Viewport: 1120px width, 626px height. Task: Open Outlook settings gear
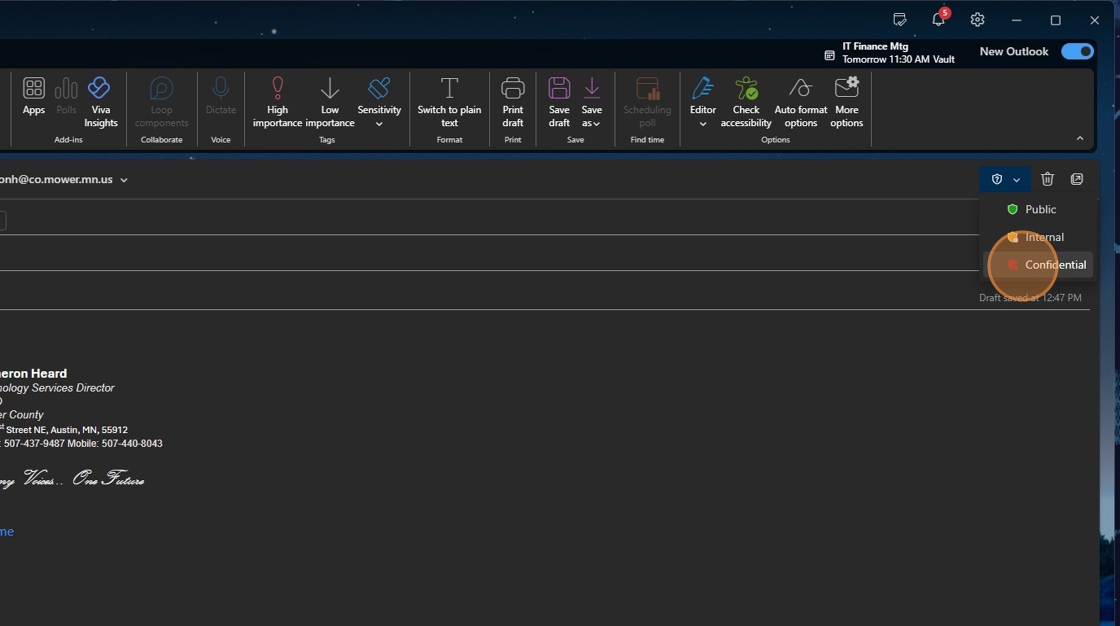point(977,20)
